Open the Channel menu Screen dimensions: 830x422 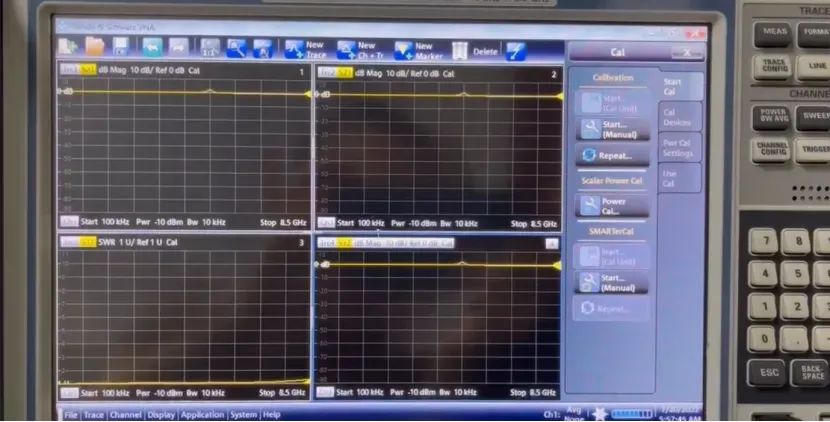pyautogui.click(x=127, y=415)
